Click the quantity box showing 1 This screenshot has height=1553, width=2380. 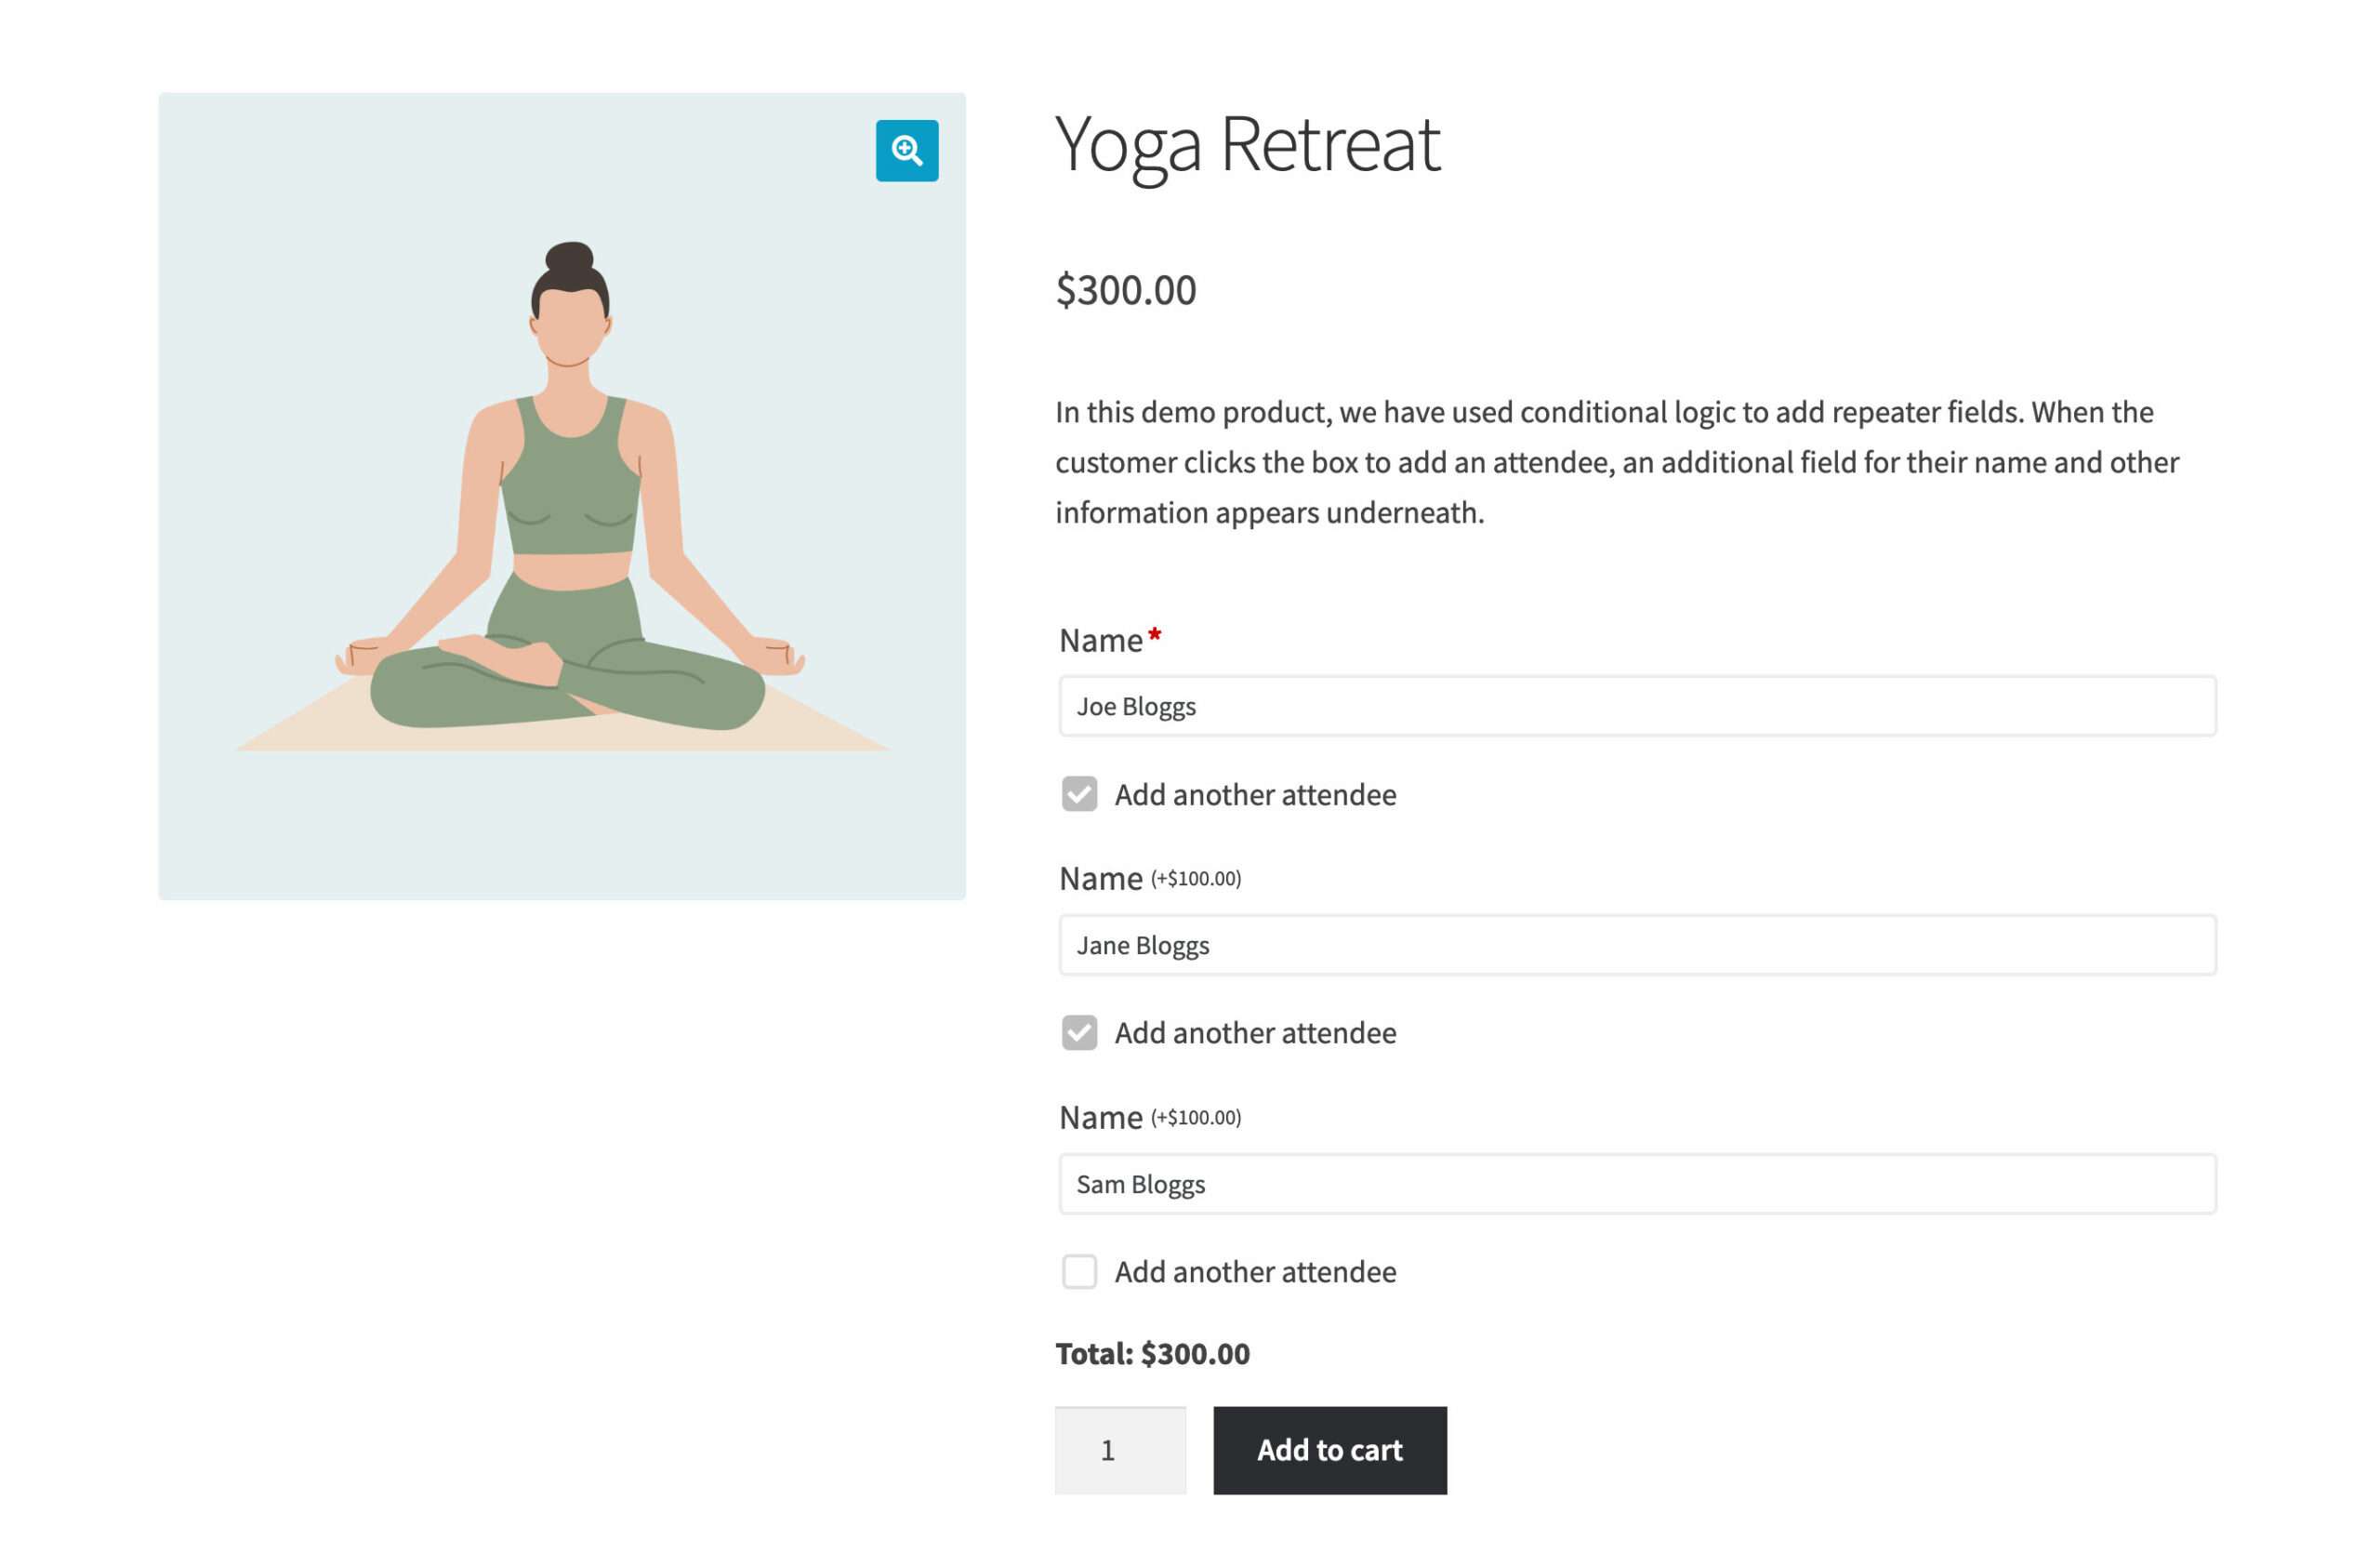click(x=1119, y=1449)
